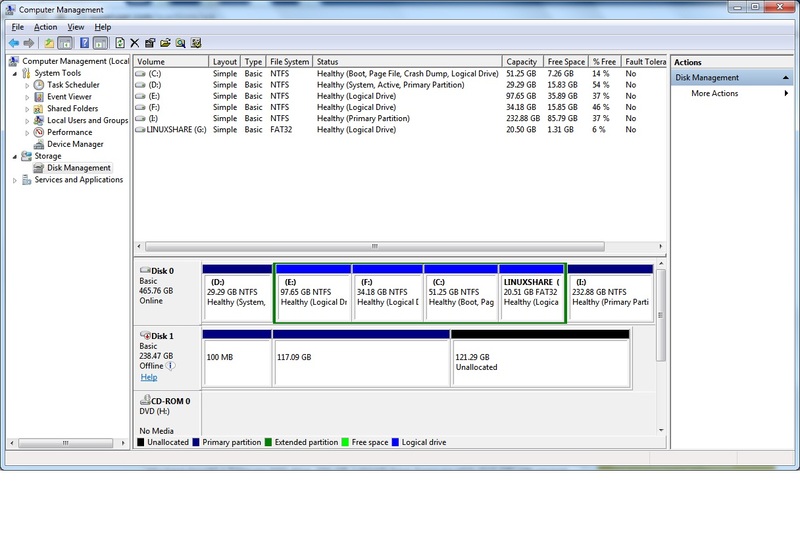The width and height of the screenshot is (800, 543).
Task: Open the View menu
Action: coord(76,27)
